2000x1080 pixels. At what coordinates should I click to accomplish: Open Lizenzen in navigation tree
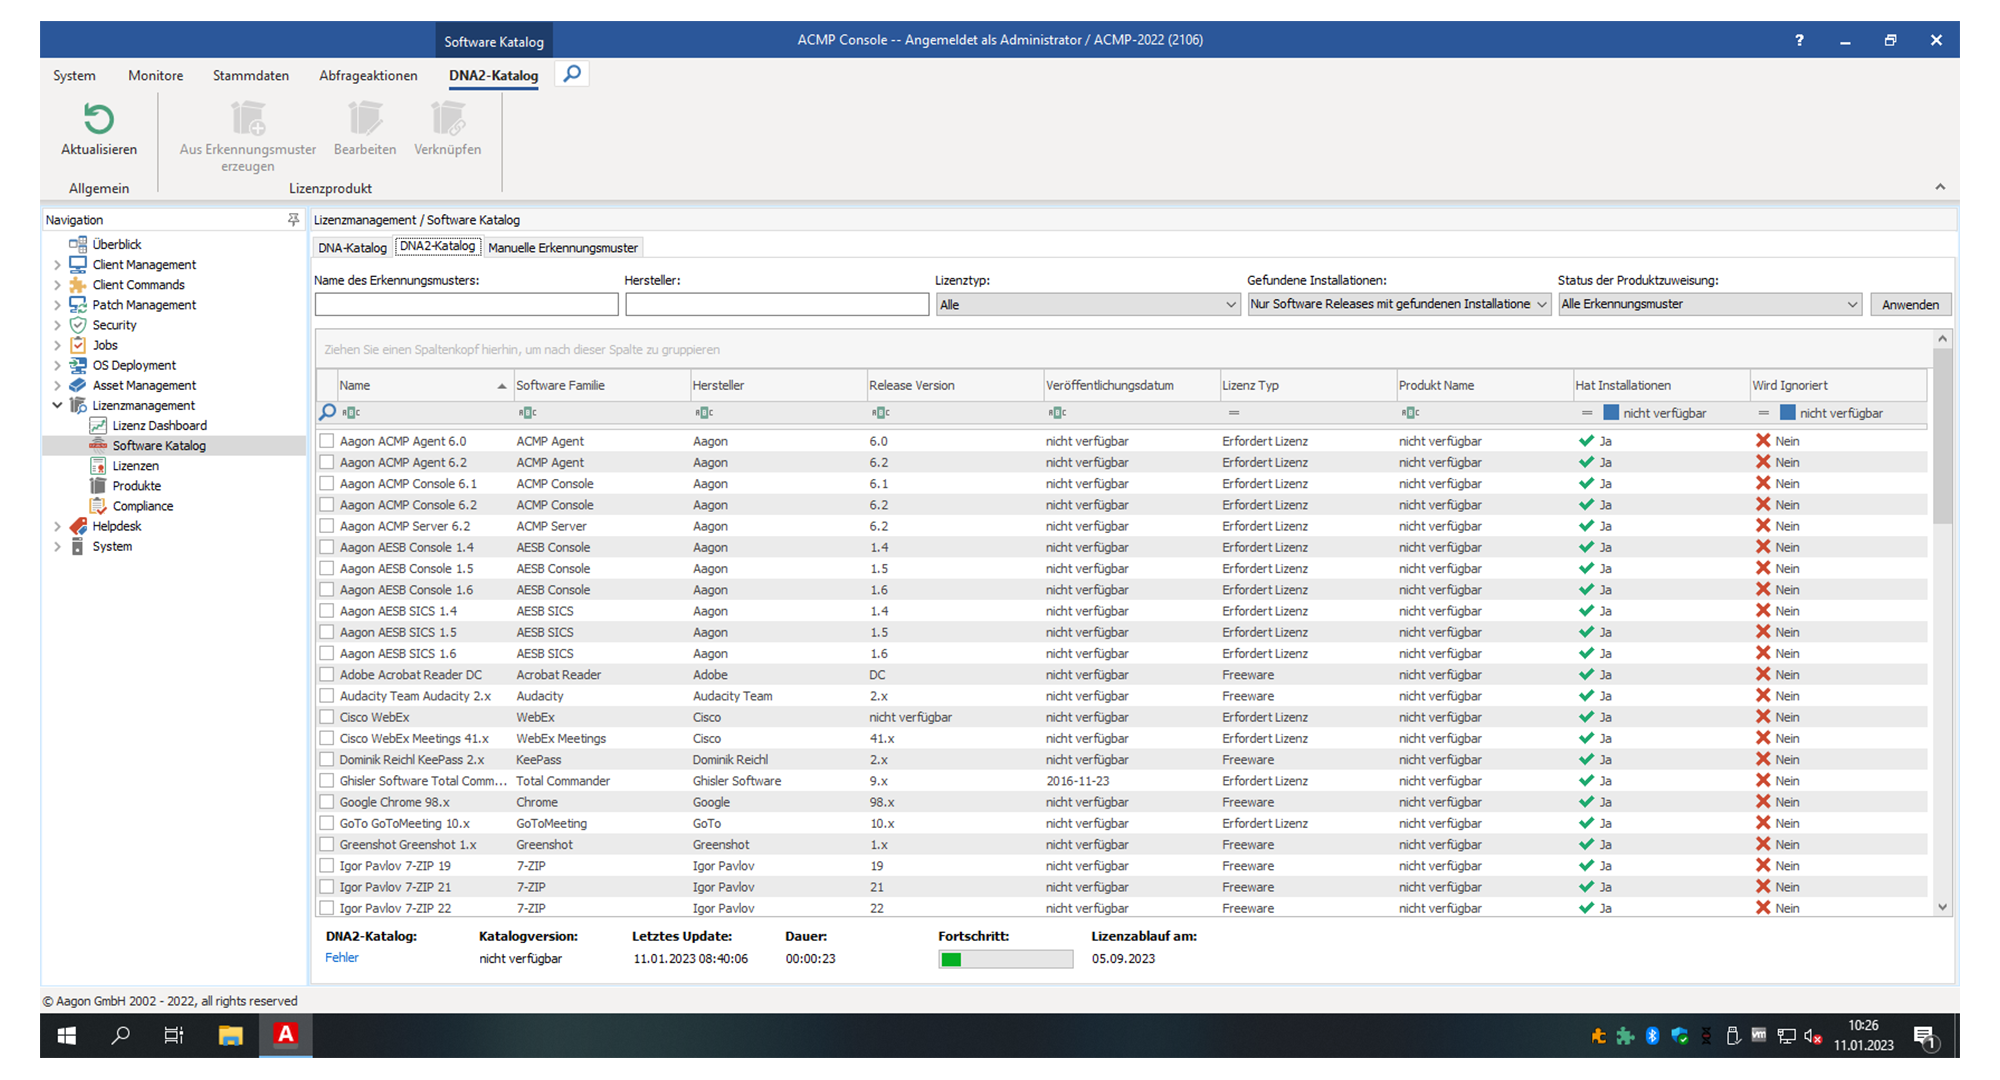click(x=135, y=466)
